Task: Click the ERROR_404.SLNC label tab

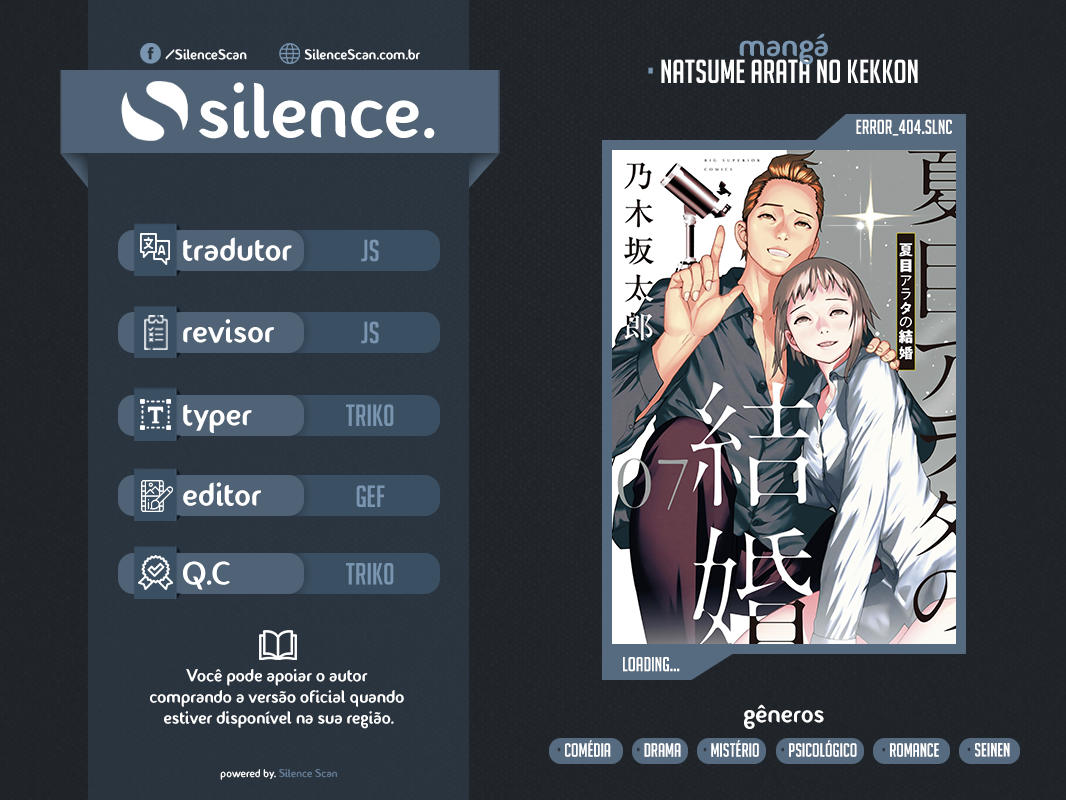Action: pyautogui.click(x=904, y=127)
